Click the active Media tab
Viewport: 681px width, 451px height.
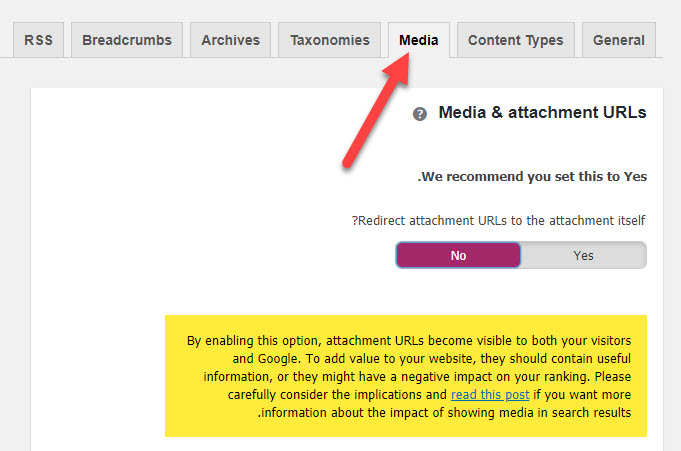click(x=419, y=40)
